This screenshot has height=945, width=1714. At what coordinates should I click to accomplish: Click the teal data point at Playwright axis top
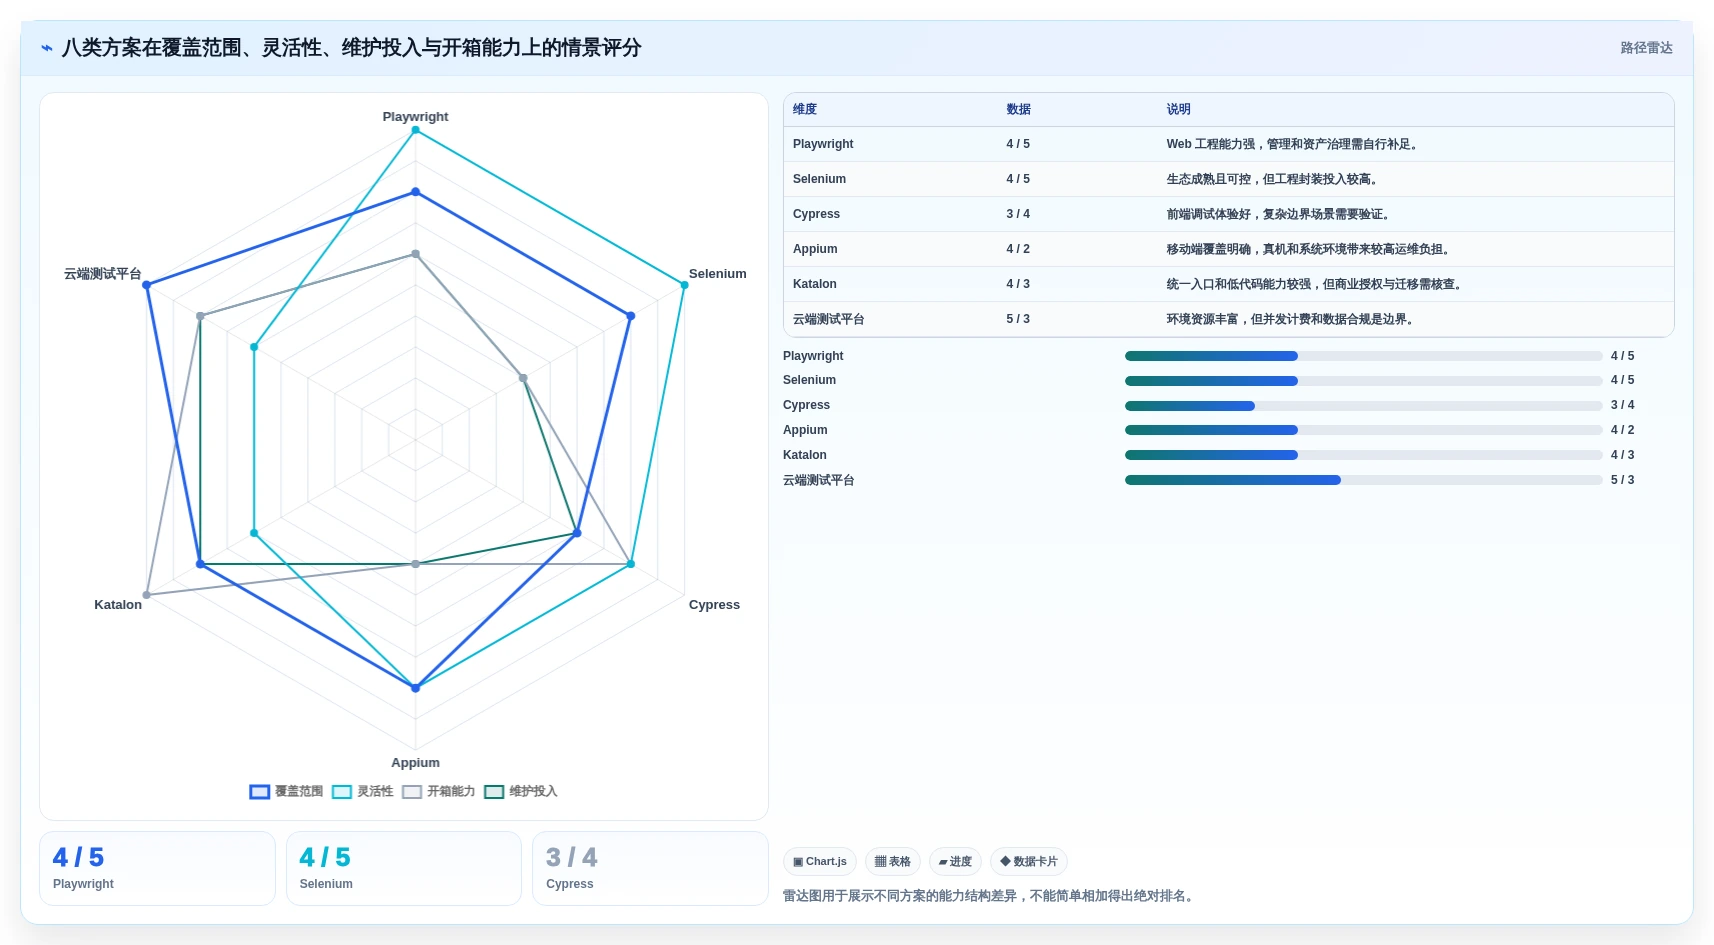pyautogui.click(x=415, y=130)
